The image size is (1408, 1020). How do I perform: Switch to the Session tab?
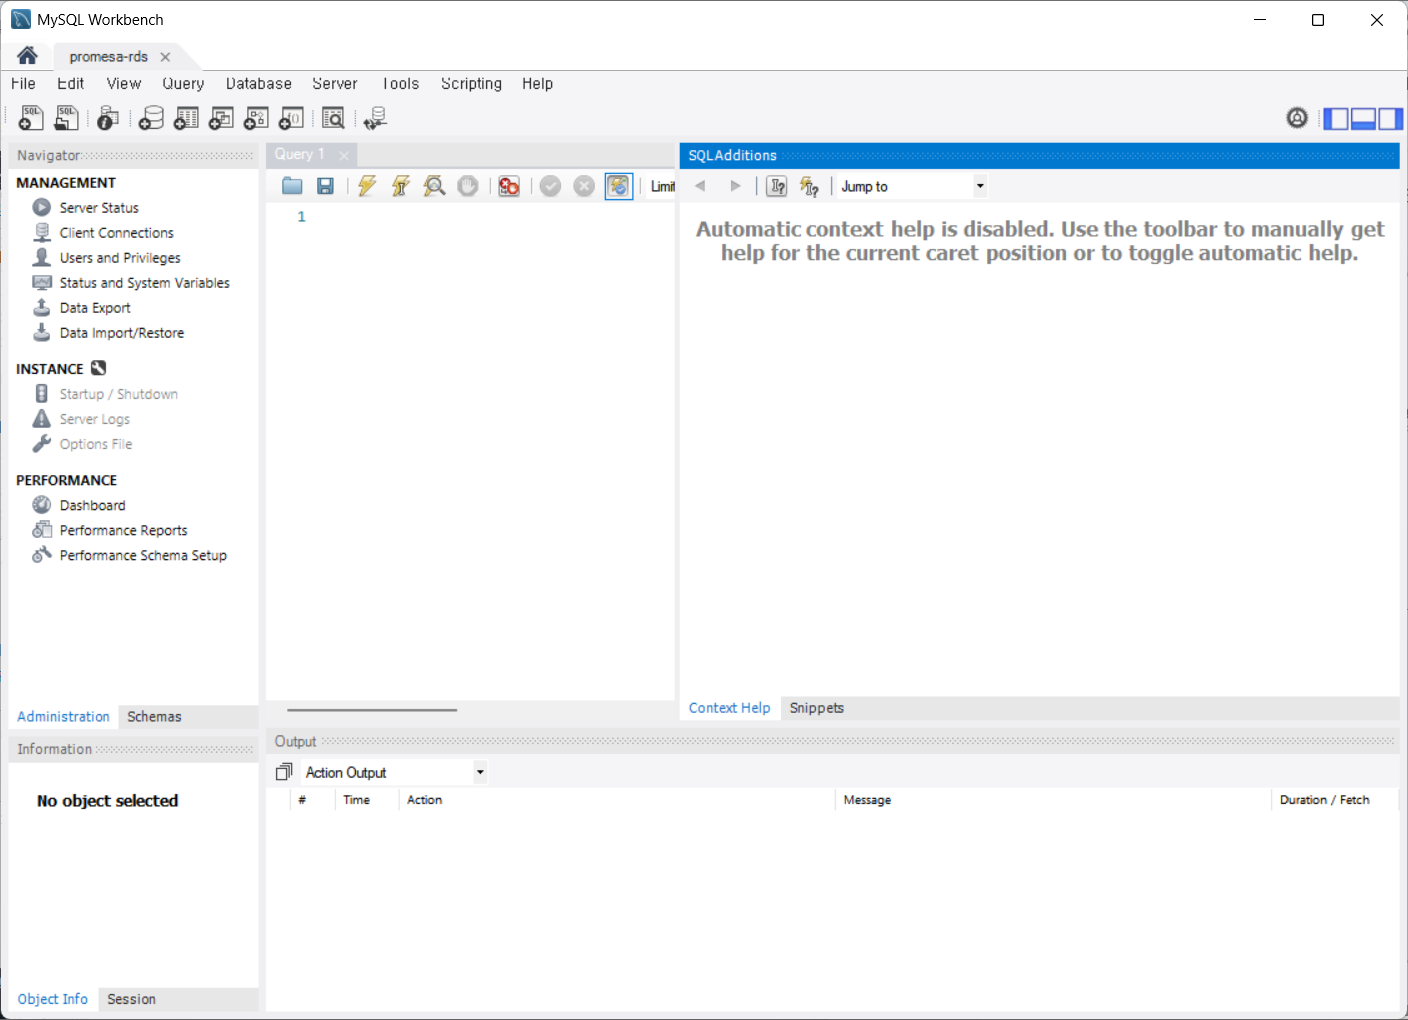[131, 999]
